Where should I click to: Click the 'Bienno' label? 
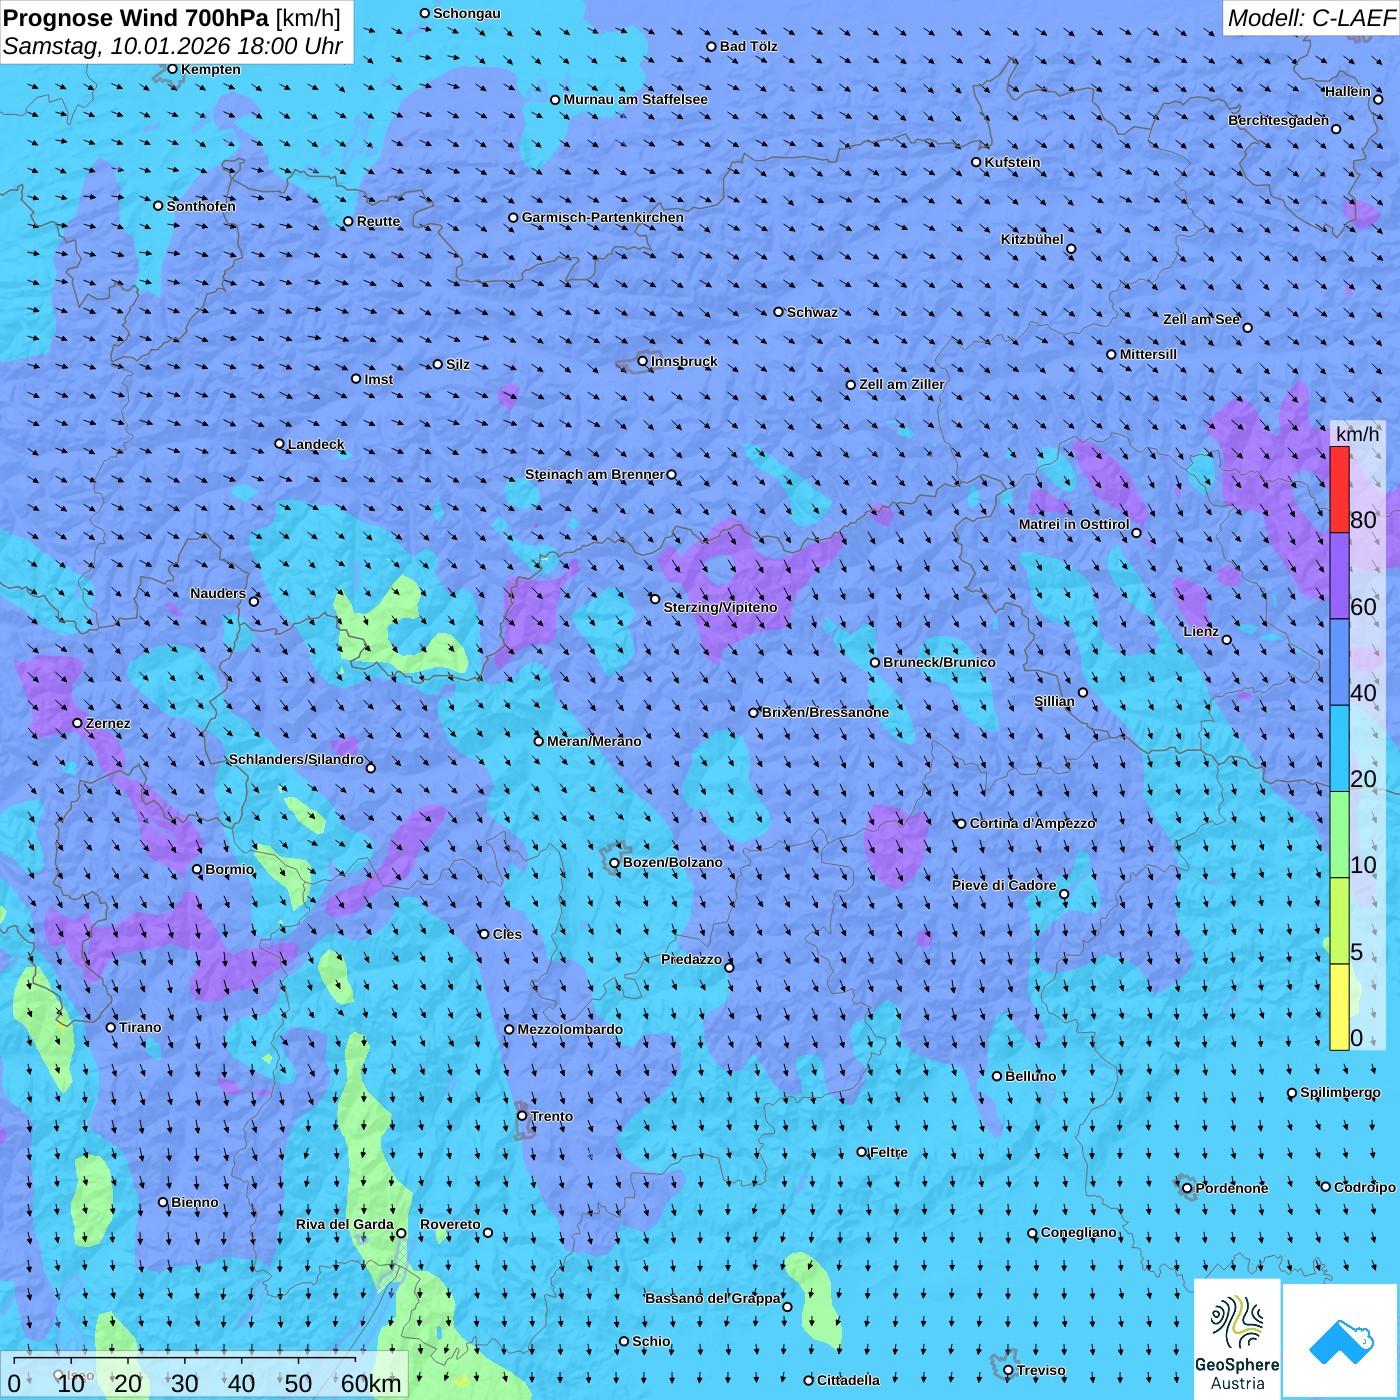tap(195, 1202)
